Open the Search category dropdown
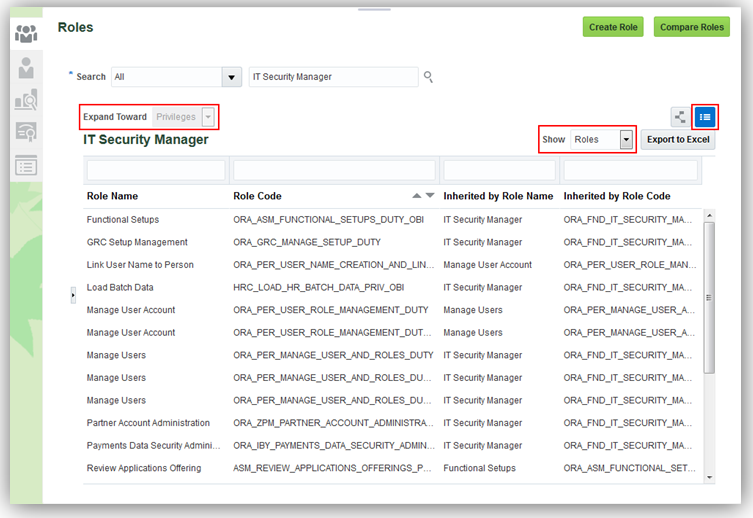The height and width of the screenshot is (518, 753). click(x=232, y=77)
